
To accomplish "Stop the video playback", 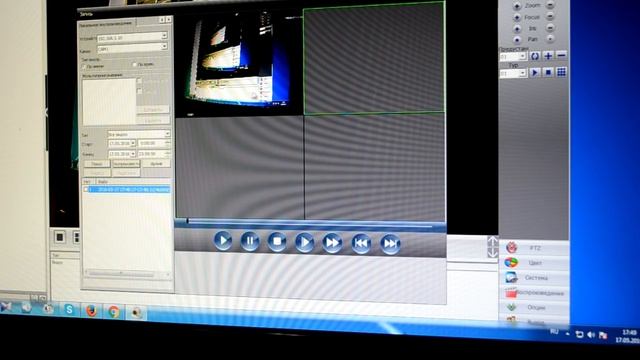I will pyautogui.click(x=277, y=242).
